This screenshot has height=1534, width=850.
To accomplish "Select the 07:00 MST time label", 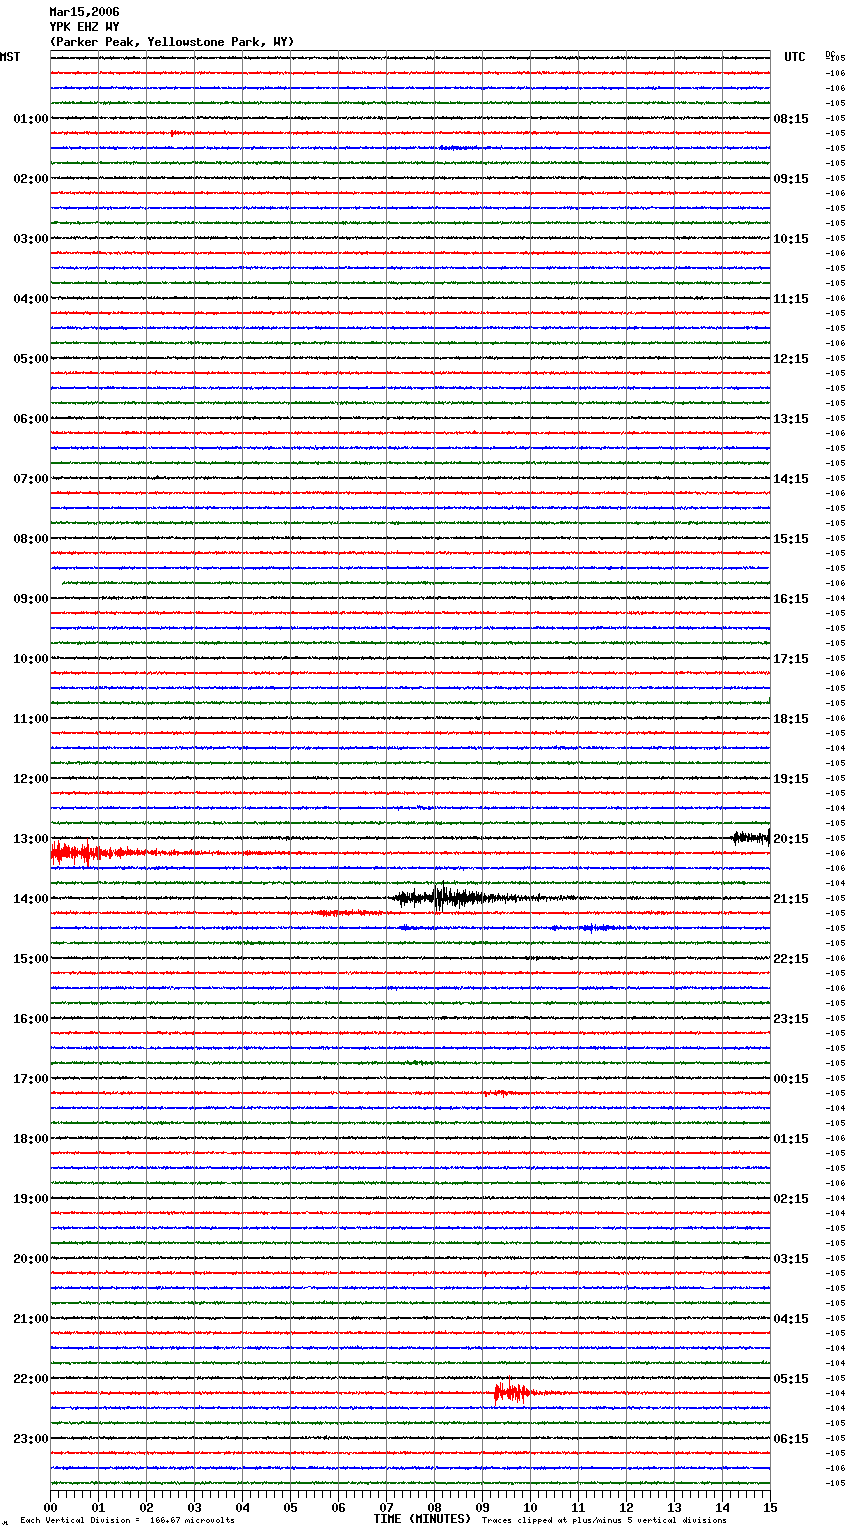I will pyautogui.click(x=31, y=479).
